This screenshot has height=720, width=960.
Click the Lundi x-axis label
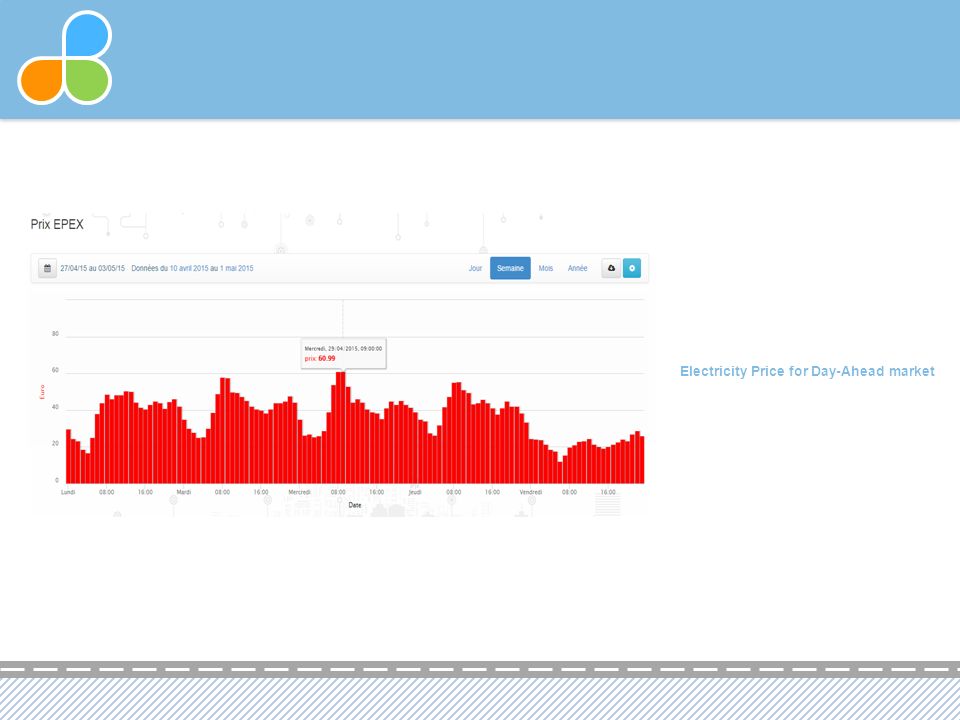point(68,492)
